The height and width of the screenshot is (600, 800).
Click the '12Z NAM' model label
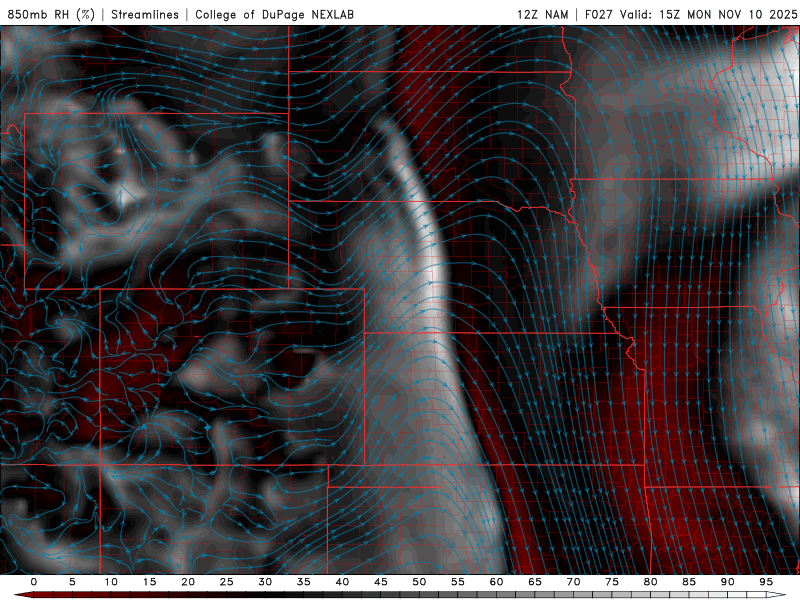(542, 14)
